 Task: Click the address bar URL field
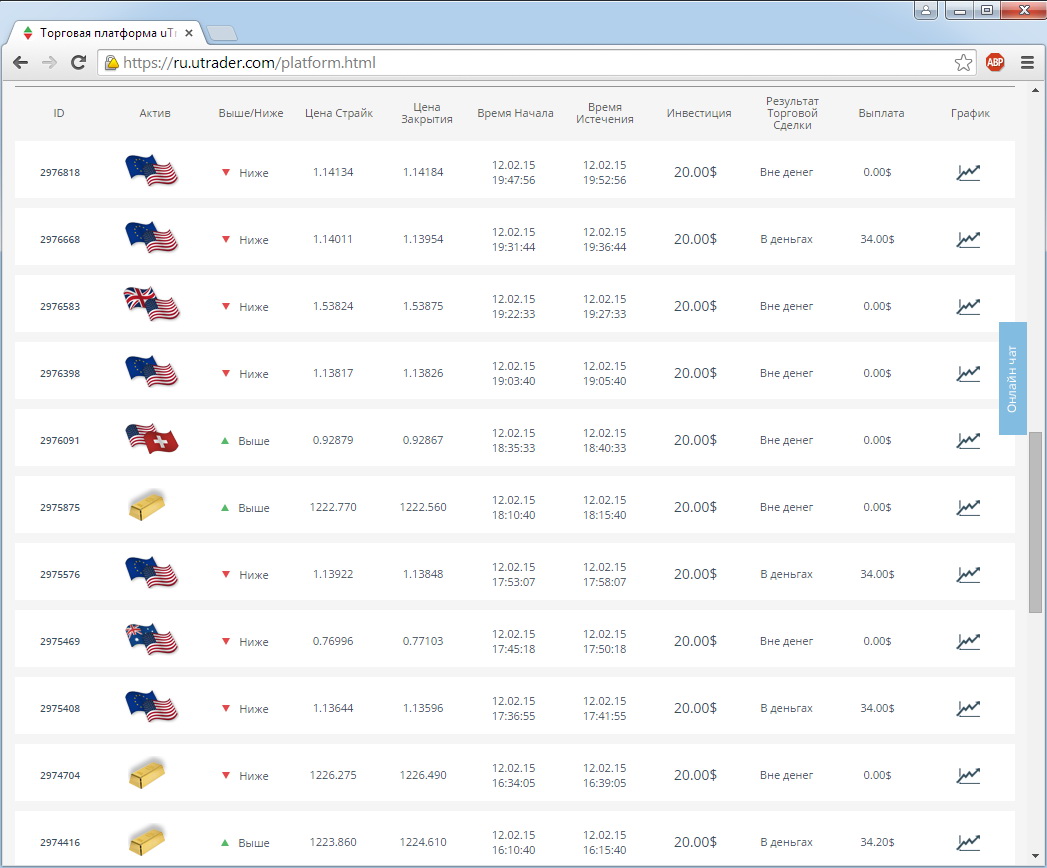pos(530,63)
